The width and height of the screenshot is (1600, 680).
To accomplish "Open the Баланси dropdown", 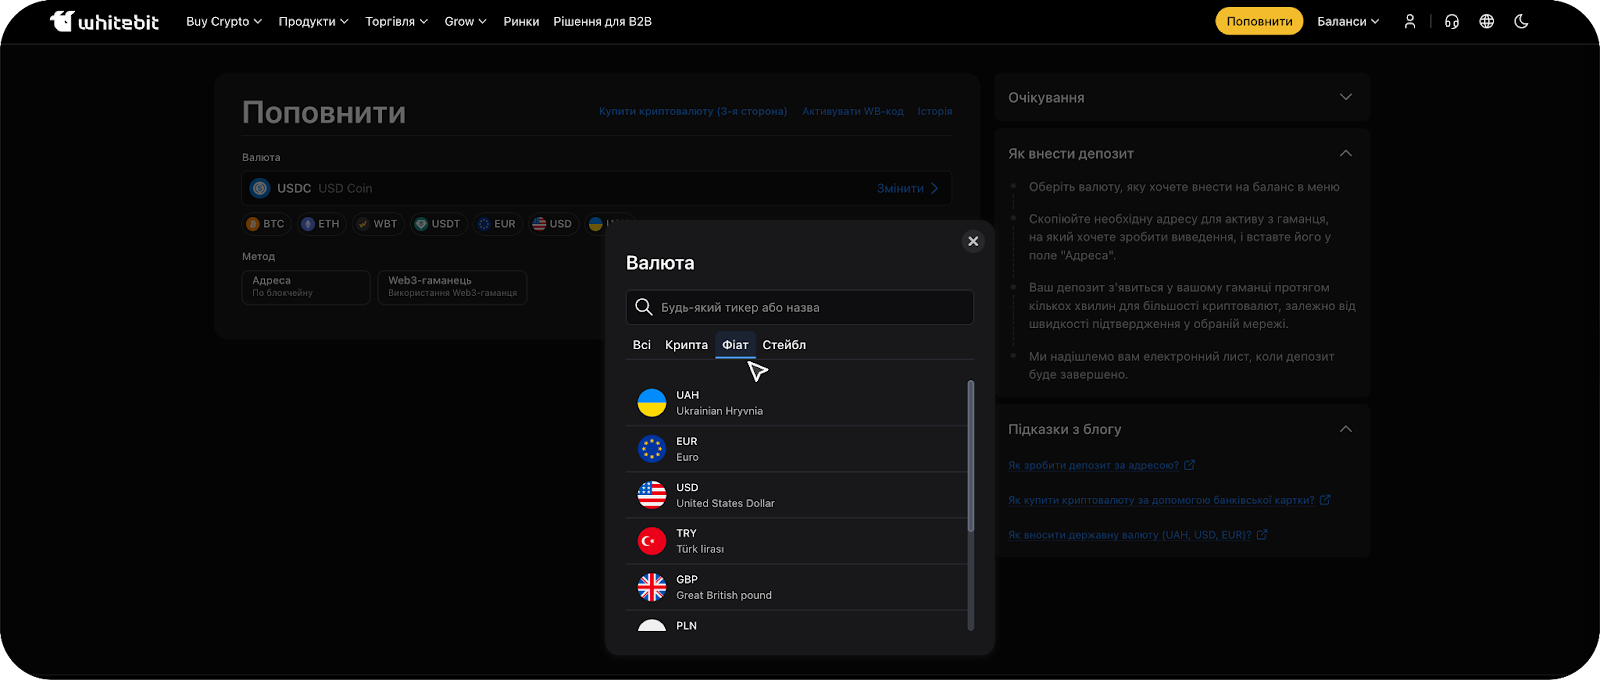I will tap(1347, 21).
